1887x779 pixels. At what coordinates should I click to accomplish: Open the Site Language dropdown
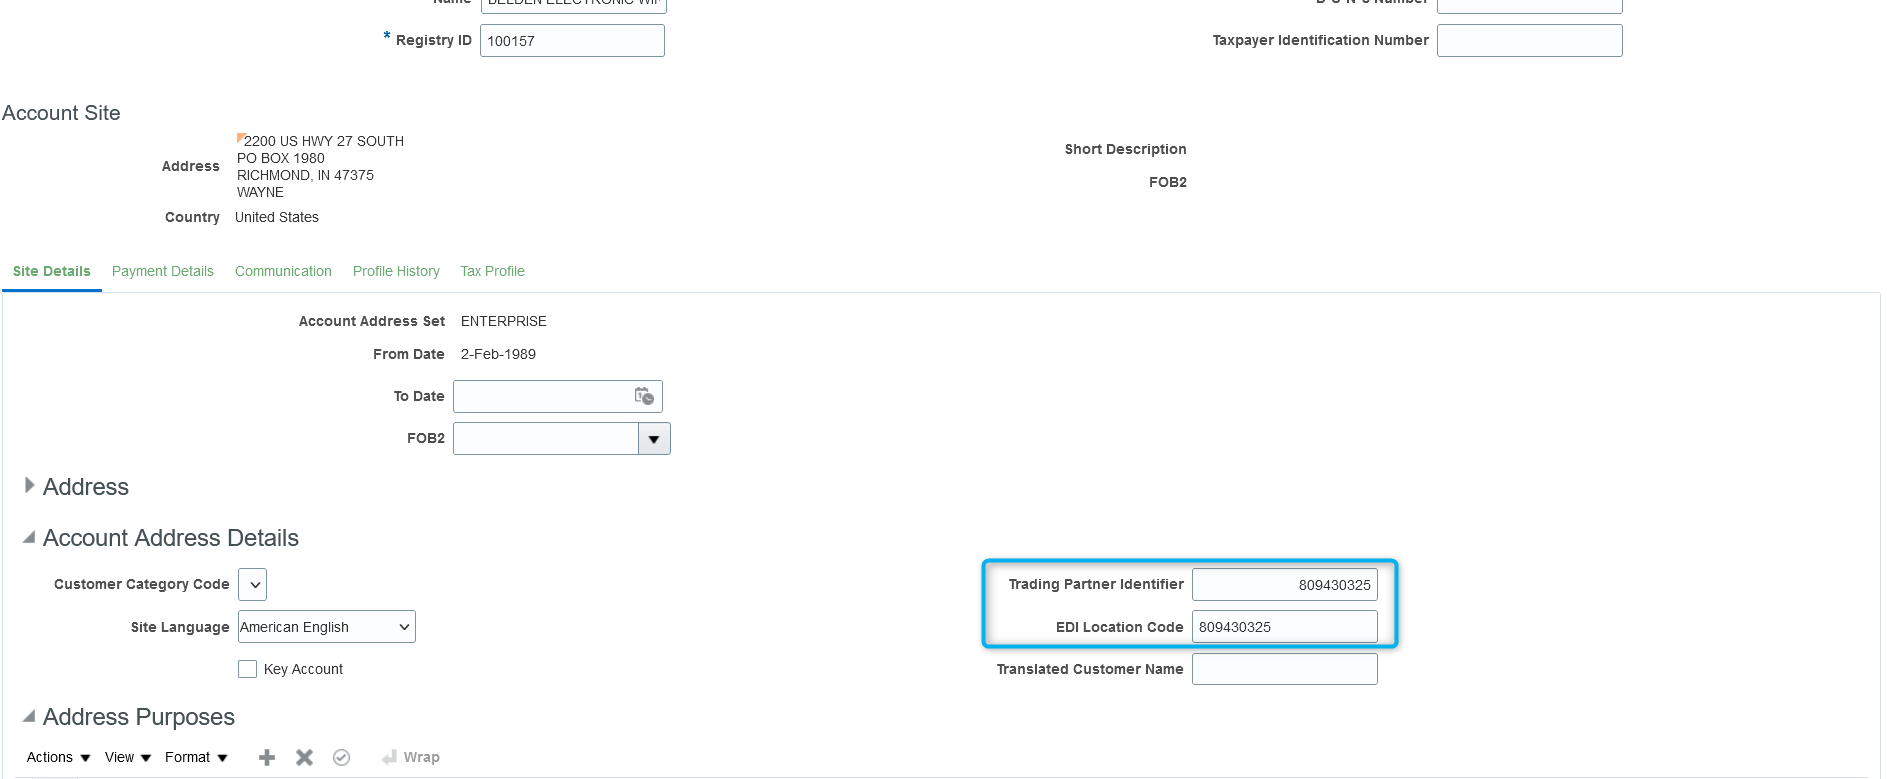pos(327,627)
